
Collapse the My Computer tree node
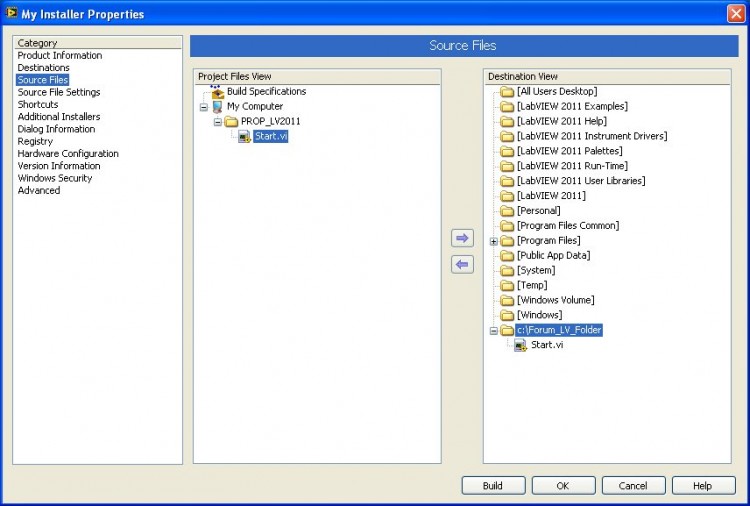tap(204, 107)
